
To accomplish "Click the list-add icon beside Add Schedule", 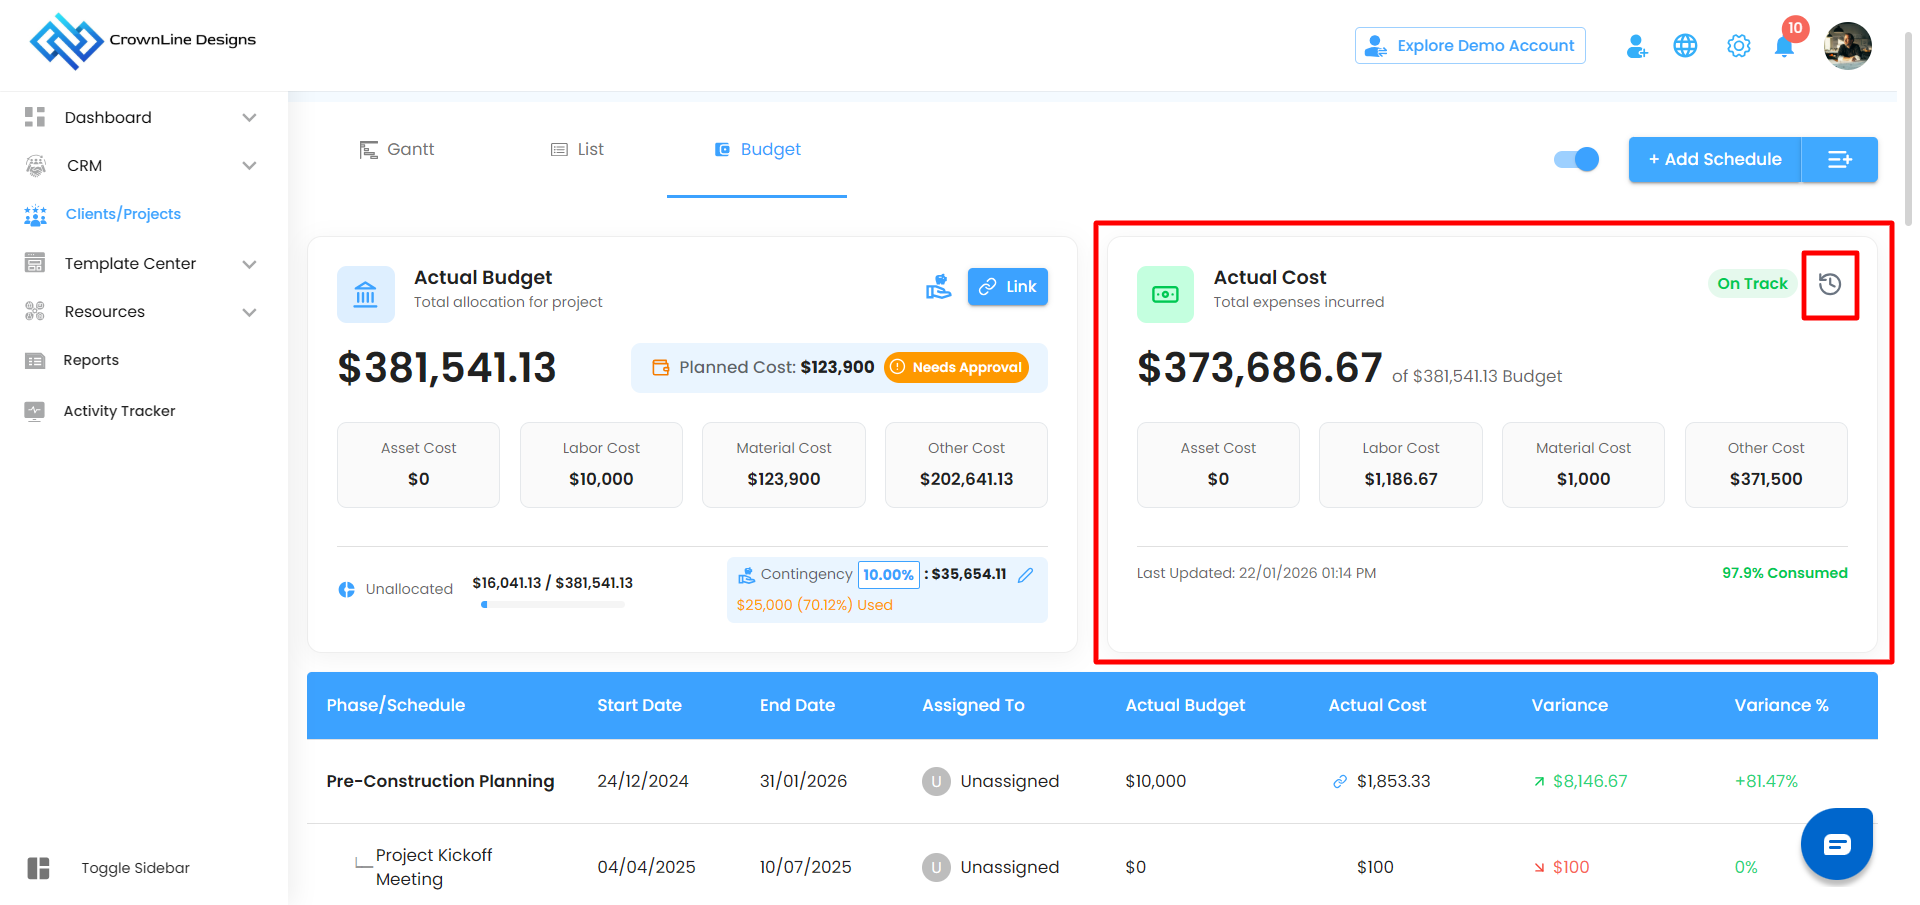I will coord(1839,160).
